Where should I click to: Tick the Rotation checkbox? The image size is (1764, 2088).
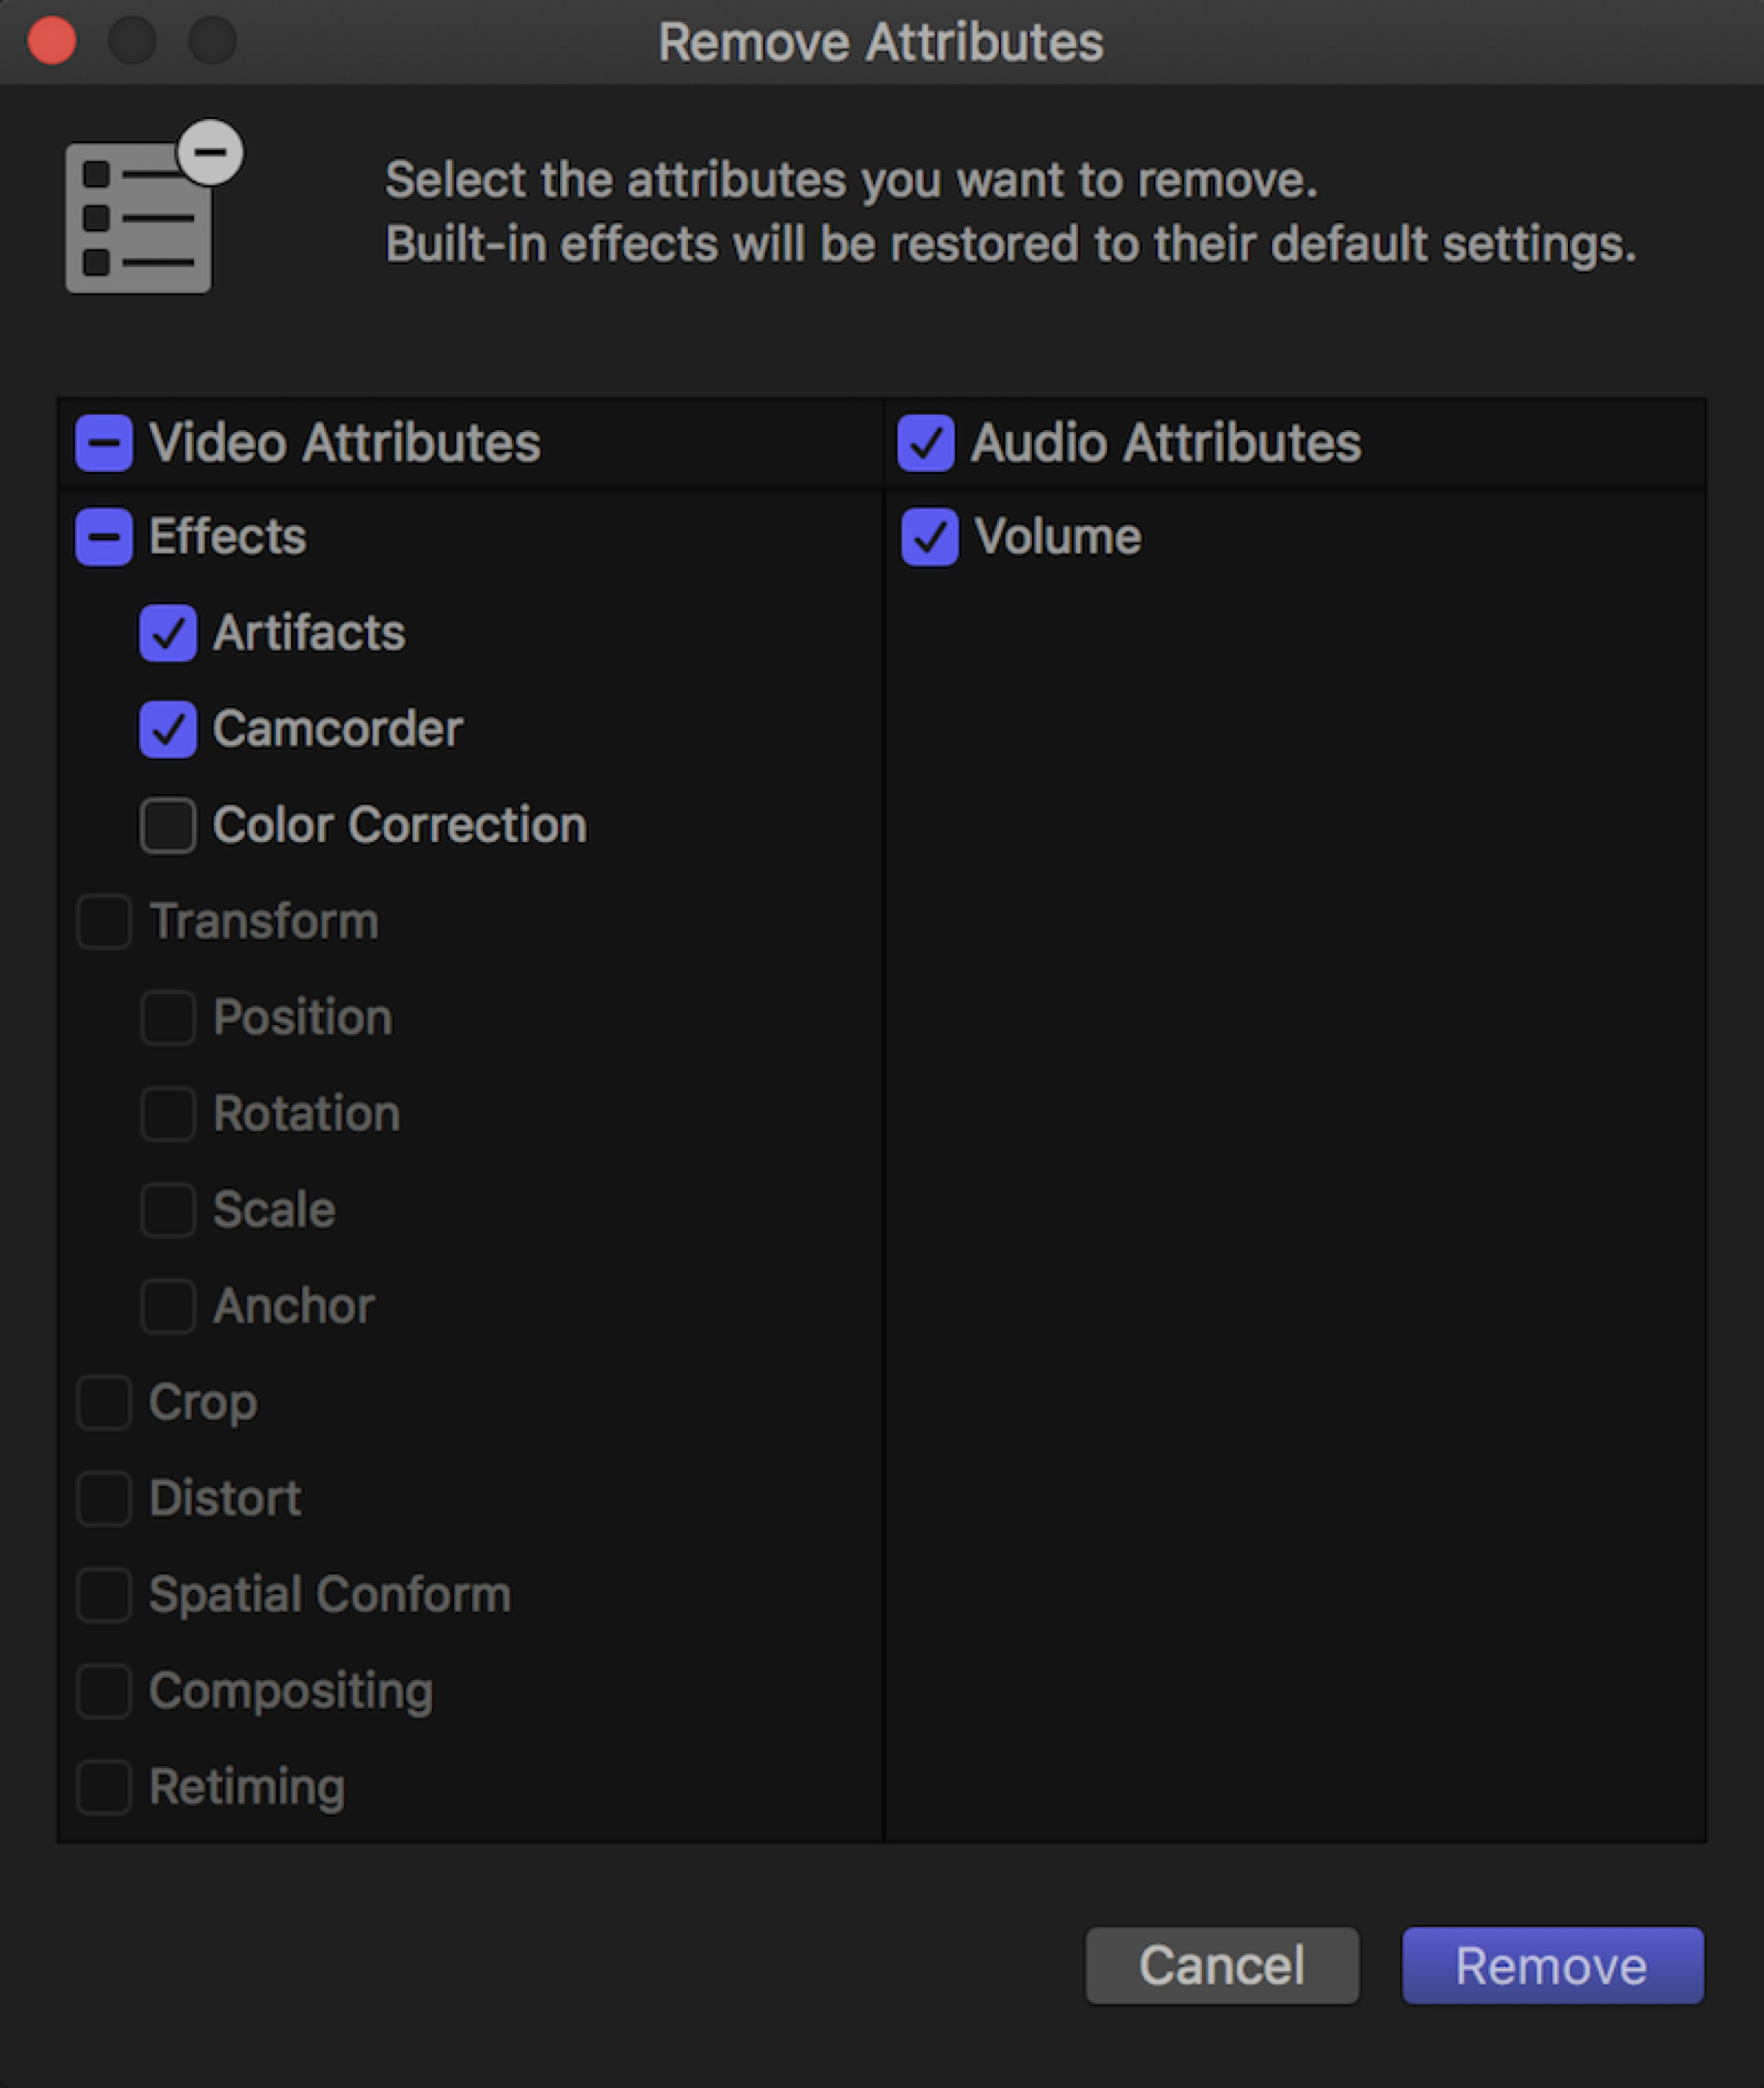click(168, 1113)
